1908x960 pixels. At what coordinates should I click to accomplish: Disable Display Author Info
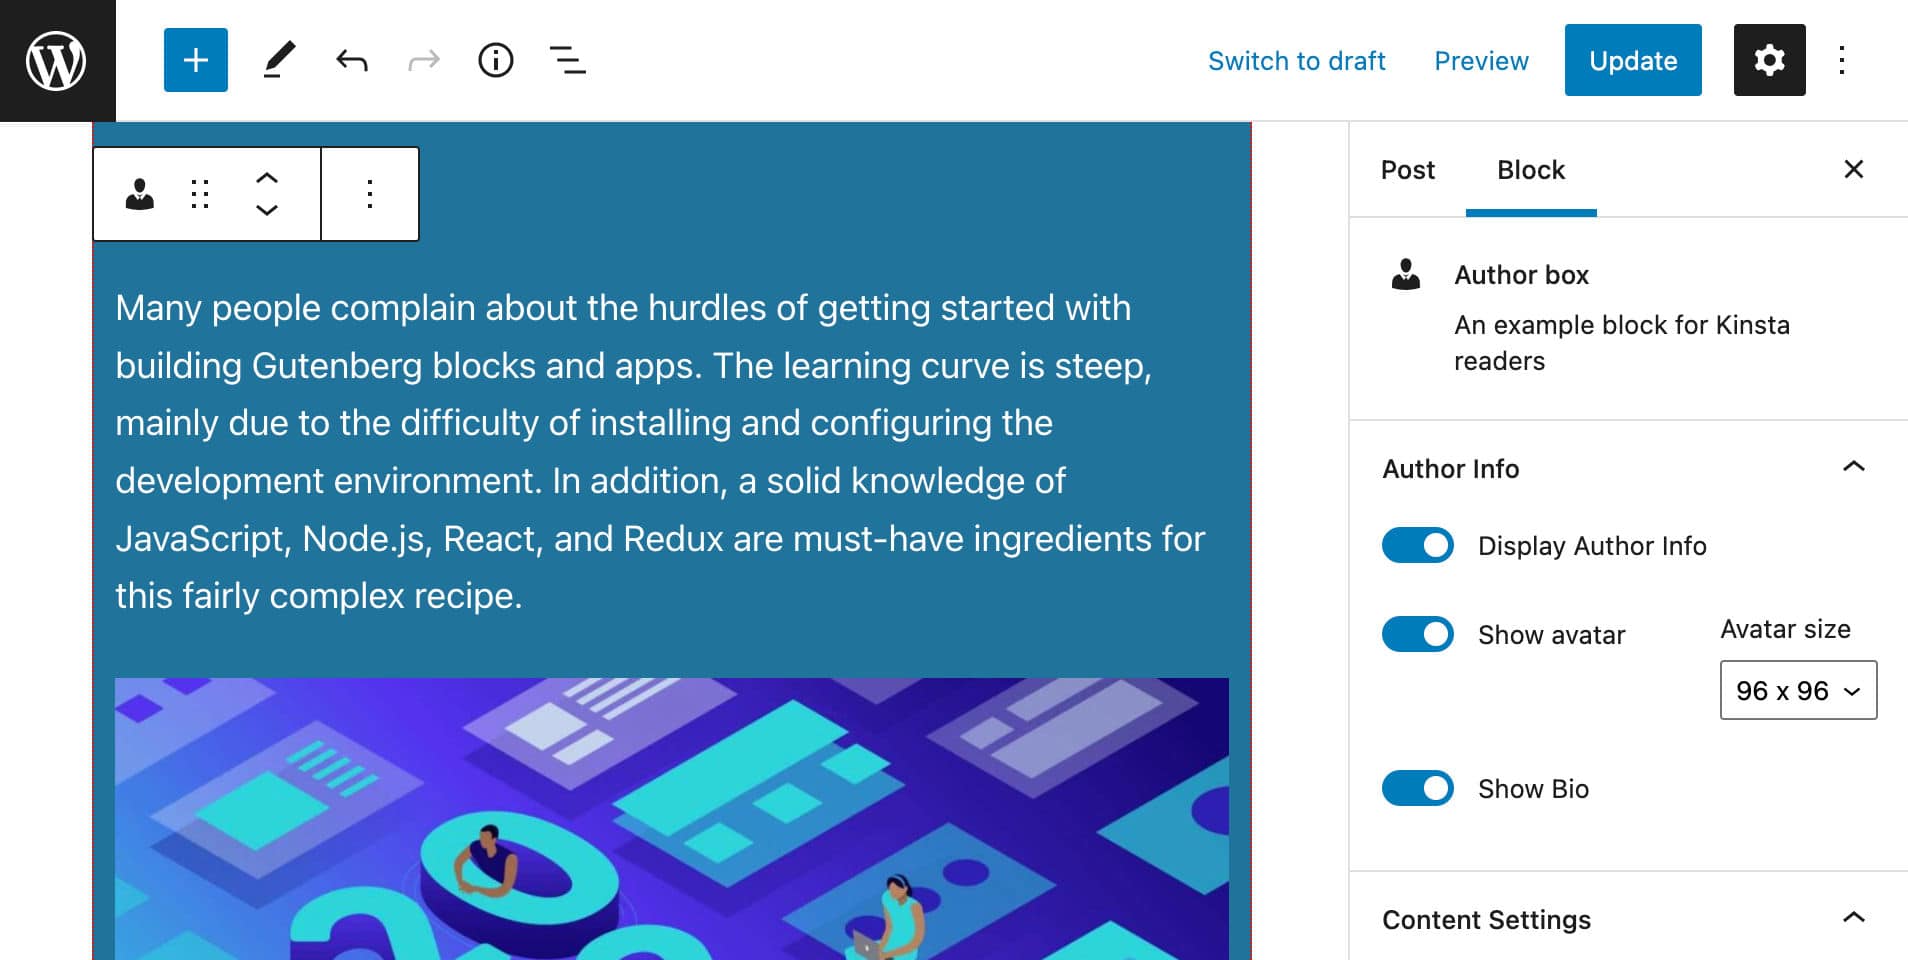pyautogui.click(x=1417, y=545)
